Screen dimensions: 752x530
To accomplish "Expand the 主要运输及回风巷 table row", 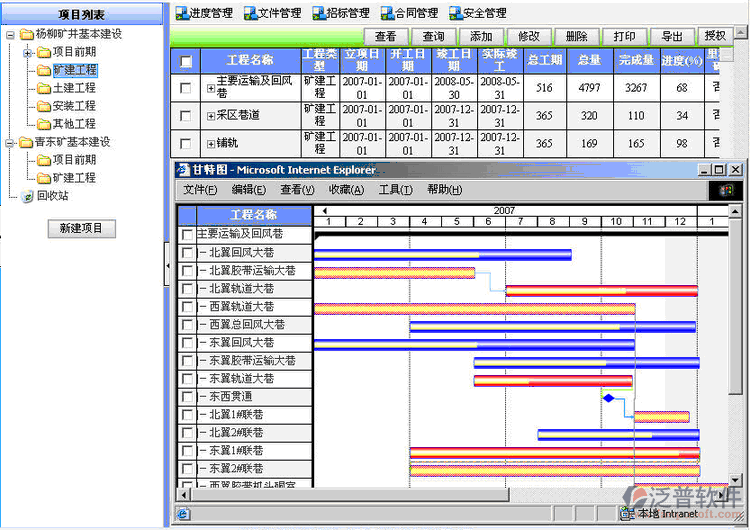I will (211, 88).
